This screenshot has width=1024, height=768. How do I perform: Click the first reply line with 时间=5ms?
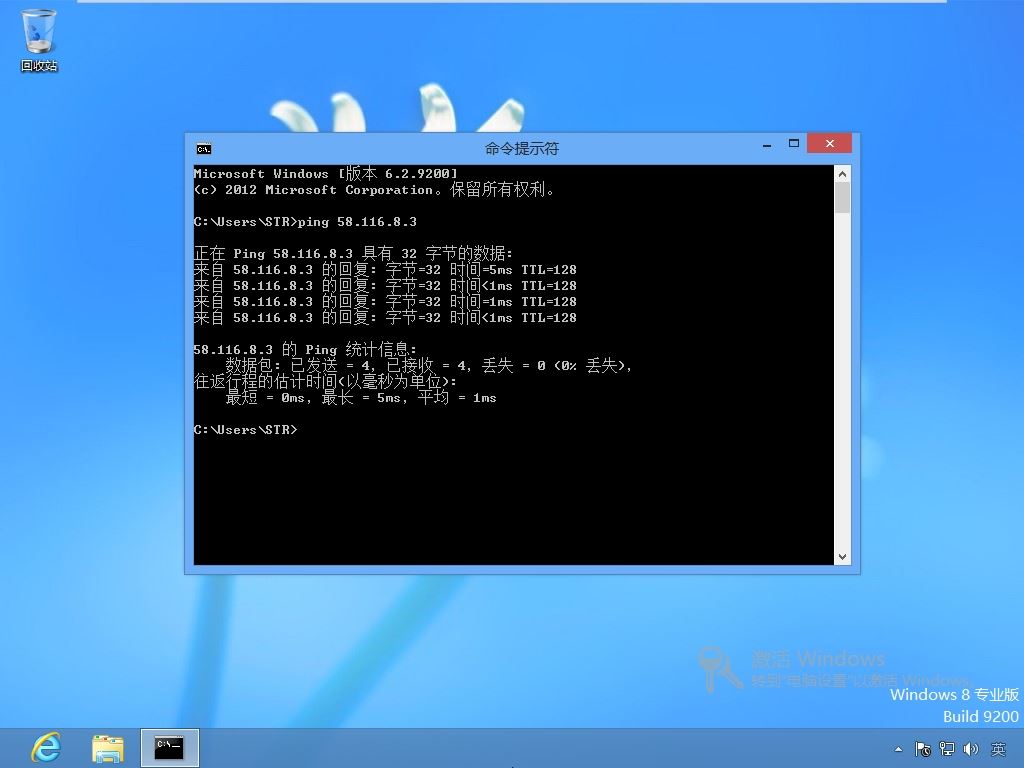(x=385, y=270)
